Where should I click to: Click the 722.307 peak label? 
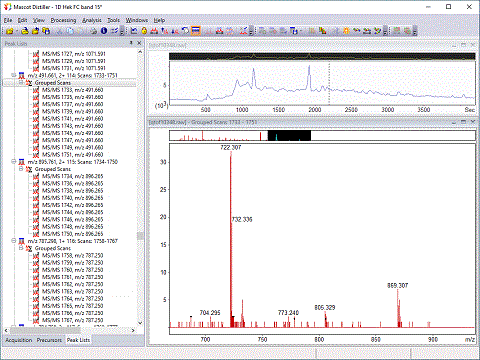(231, 147)
